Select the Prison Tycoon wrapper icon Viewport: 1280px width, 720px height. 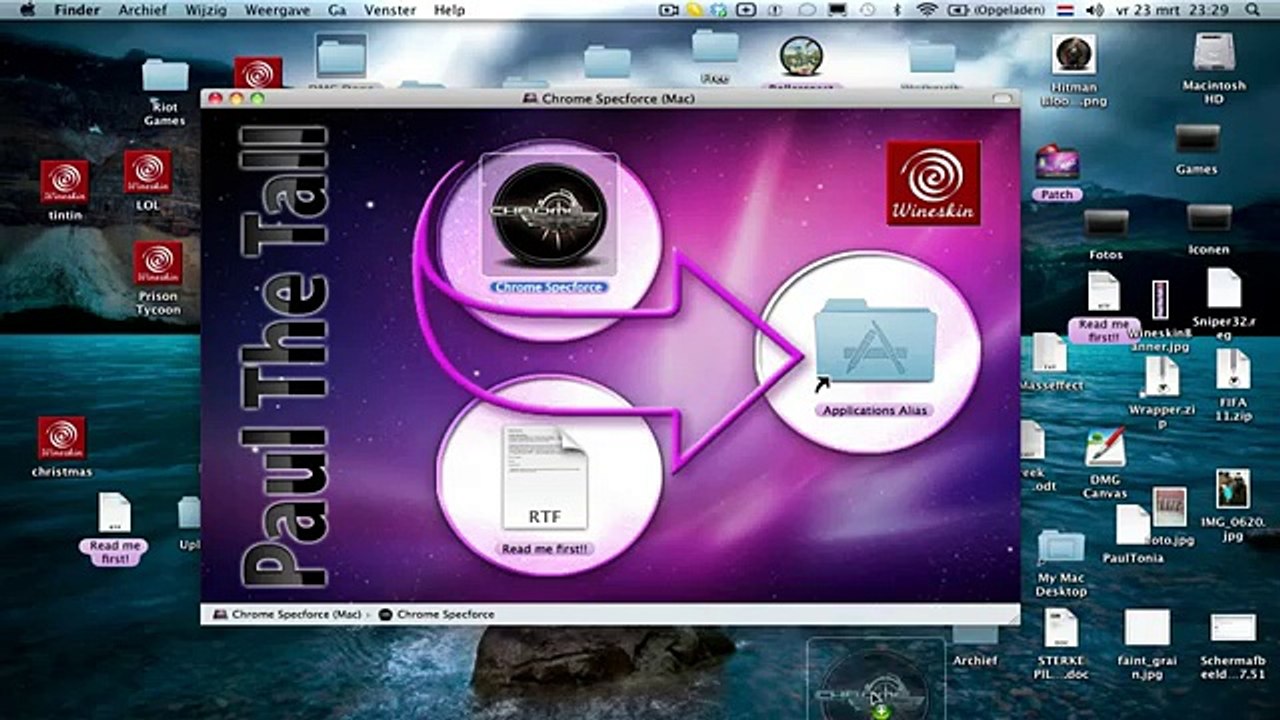158,263
